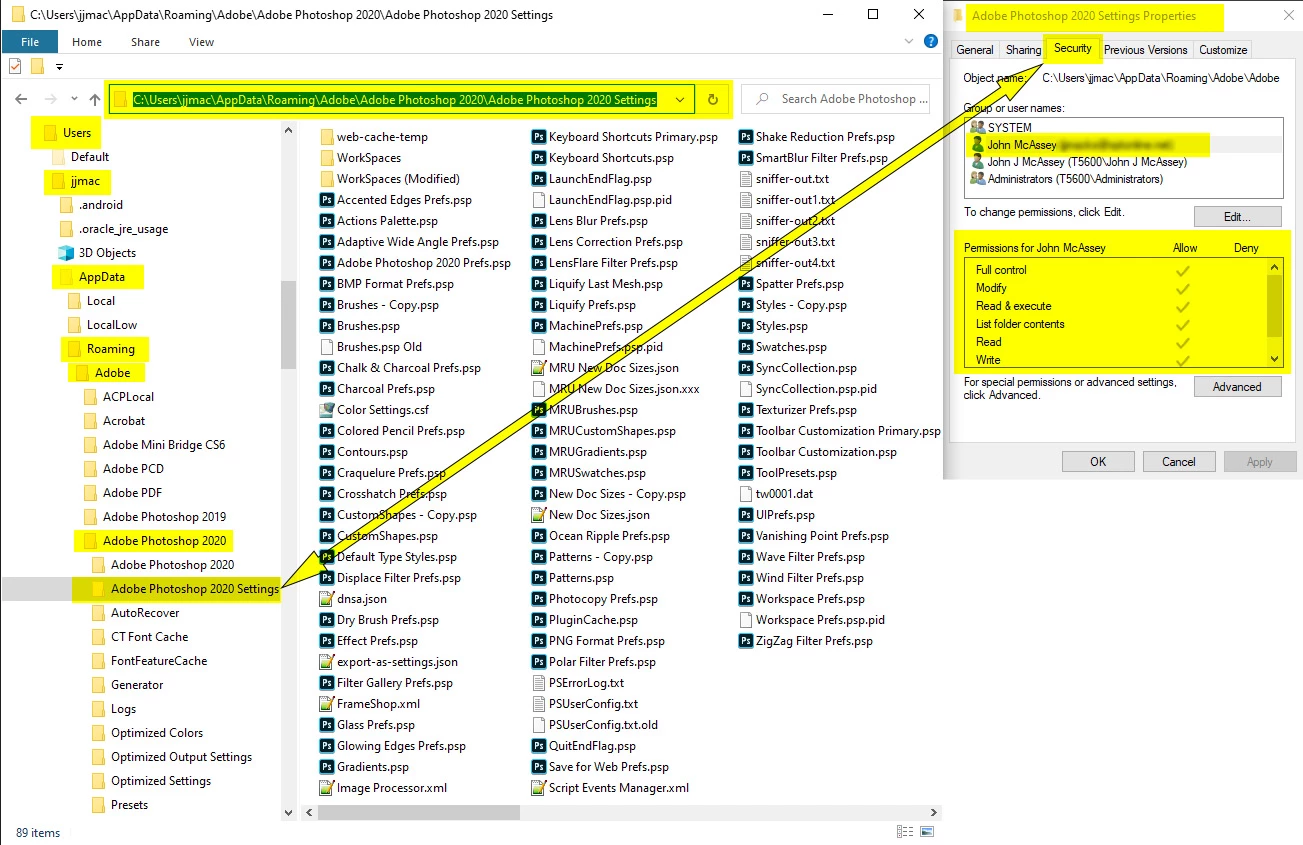Select Color Settings.csf file icon

pos(326,410)
